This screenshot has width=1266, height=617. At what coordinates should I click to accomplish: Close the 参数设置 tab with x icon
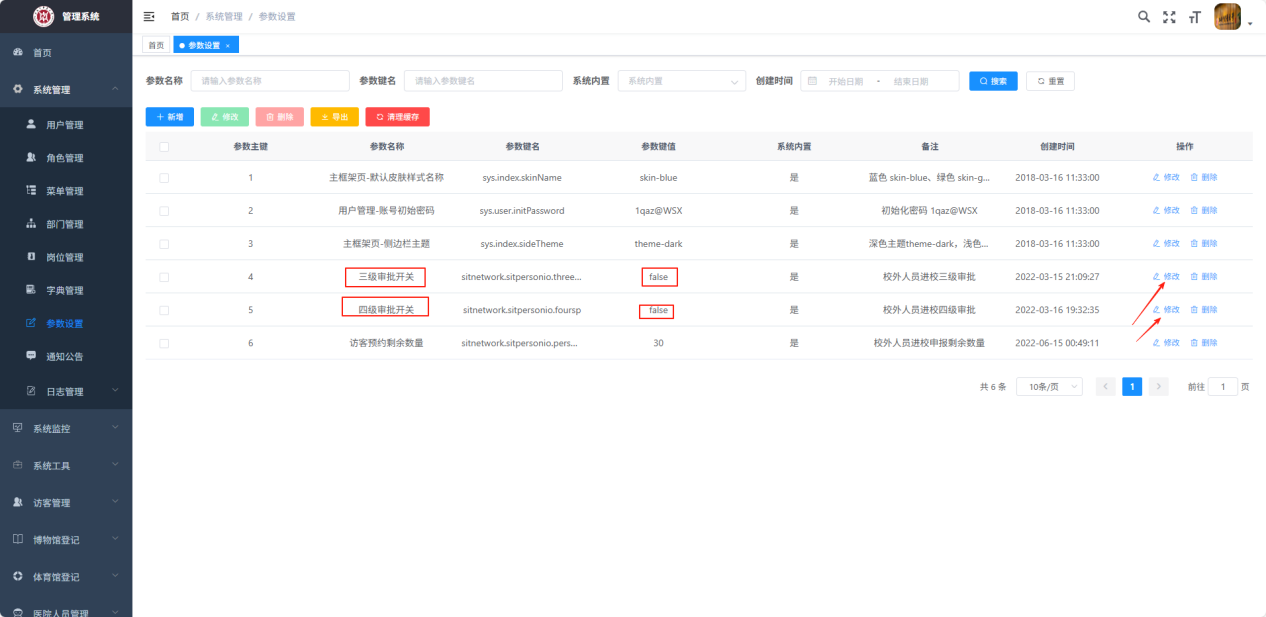[228, 46]
